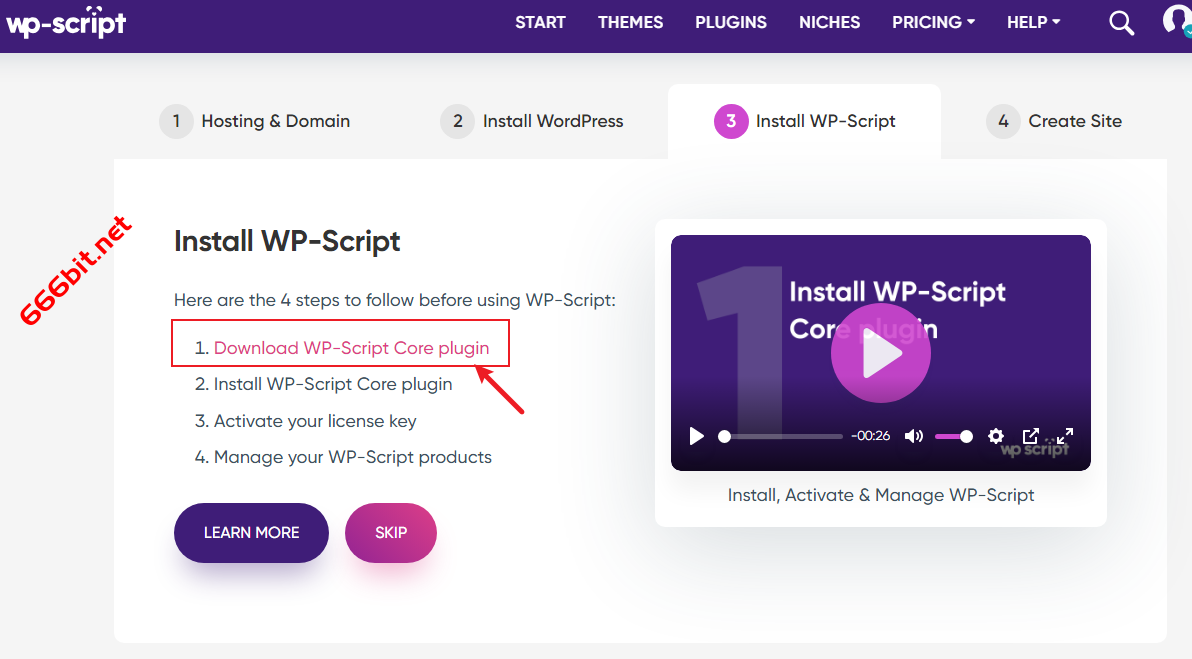The width and height of the screenshot is (1192, 659).
Task: Click the -00:26 remaining time display
Action: [870, 436]
